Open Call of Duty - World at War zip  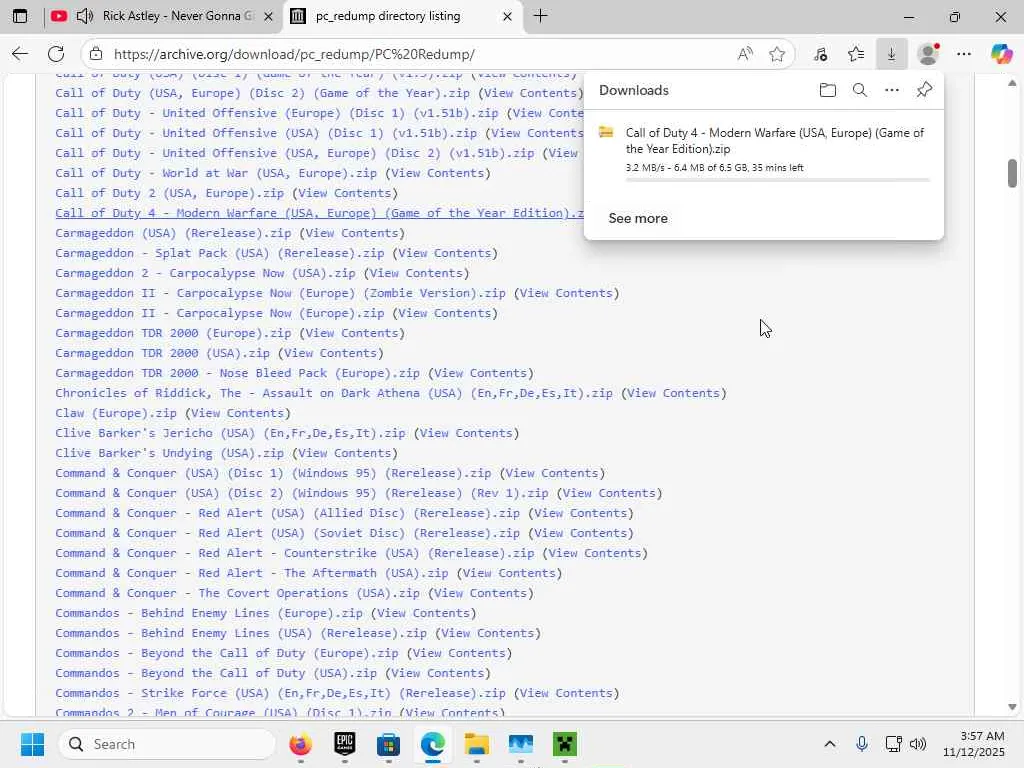[x=216, y=173]
